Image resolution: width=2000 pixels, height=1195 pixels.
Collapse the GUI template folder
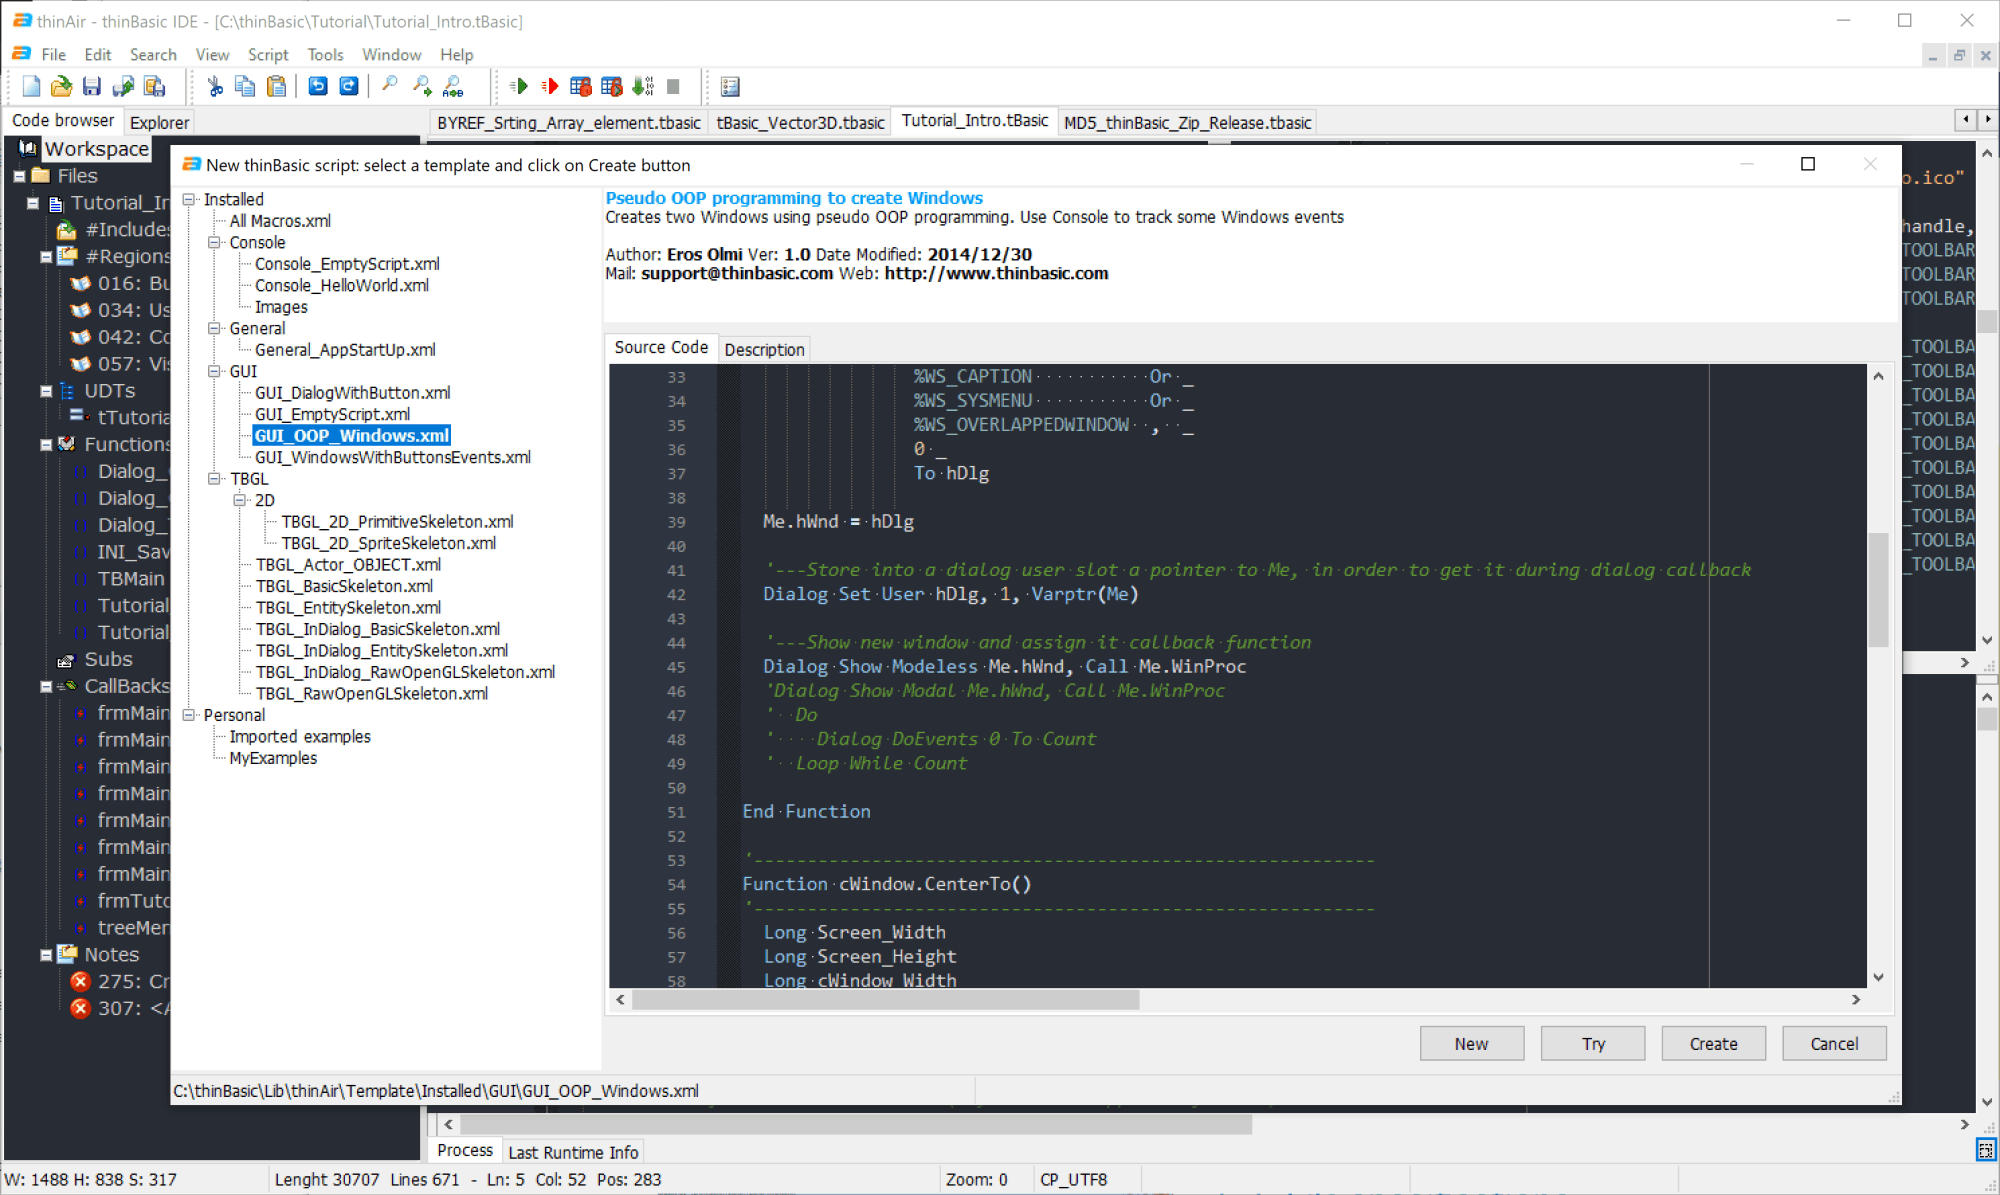[x=214, y=371]
